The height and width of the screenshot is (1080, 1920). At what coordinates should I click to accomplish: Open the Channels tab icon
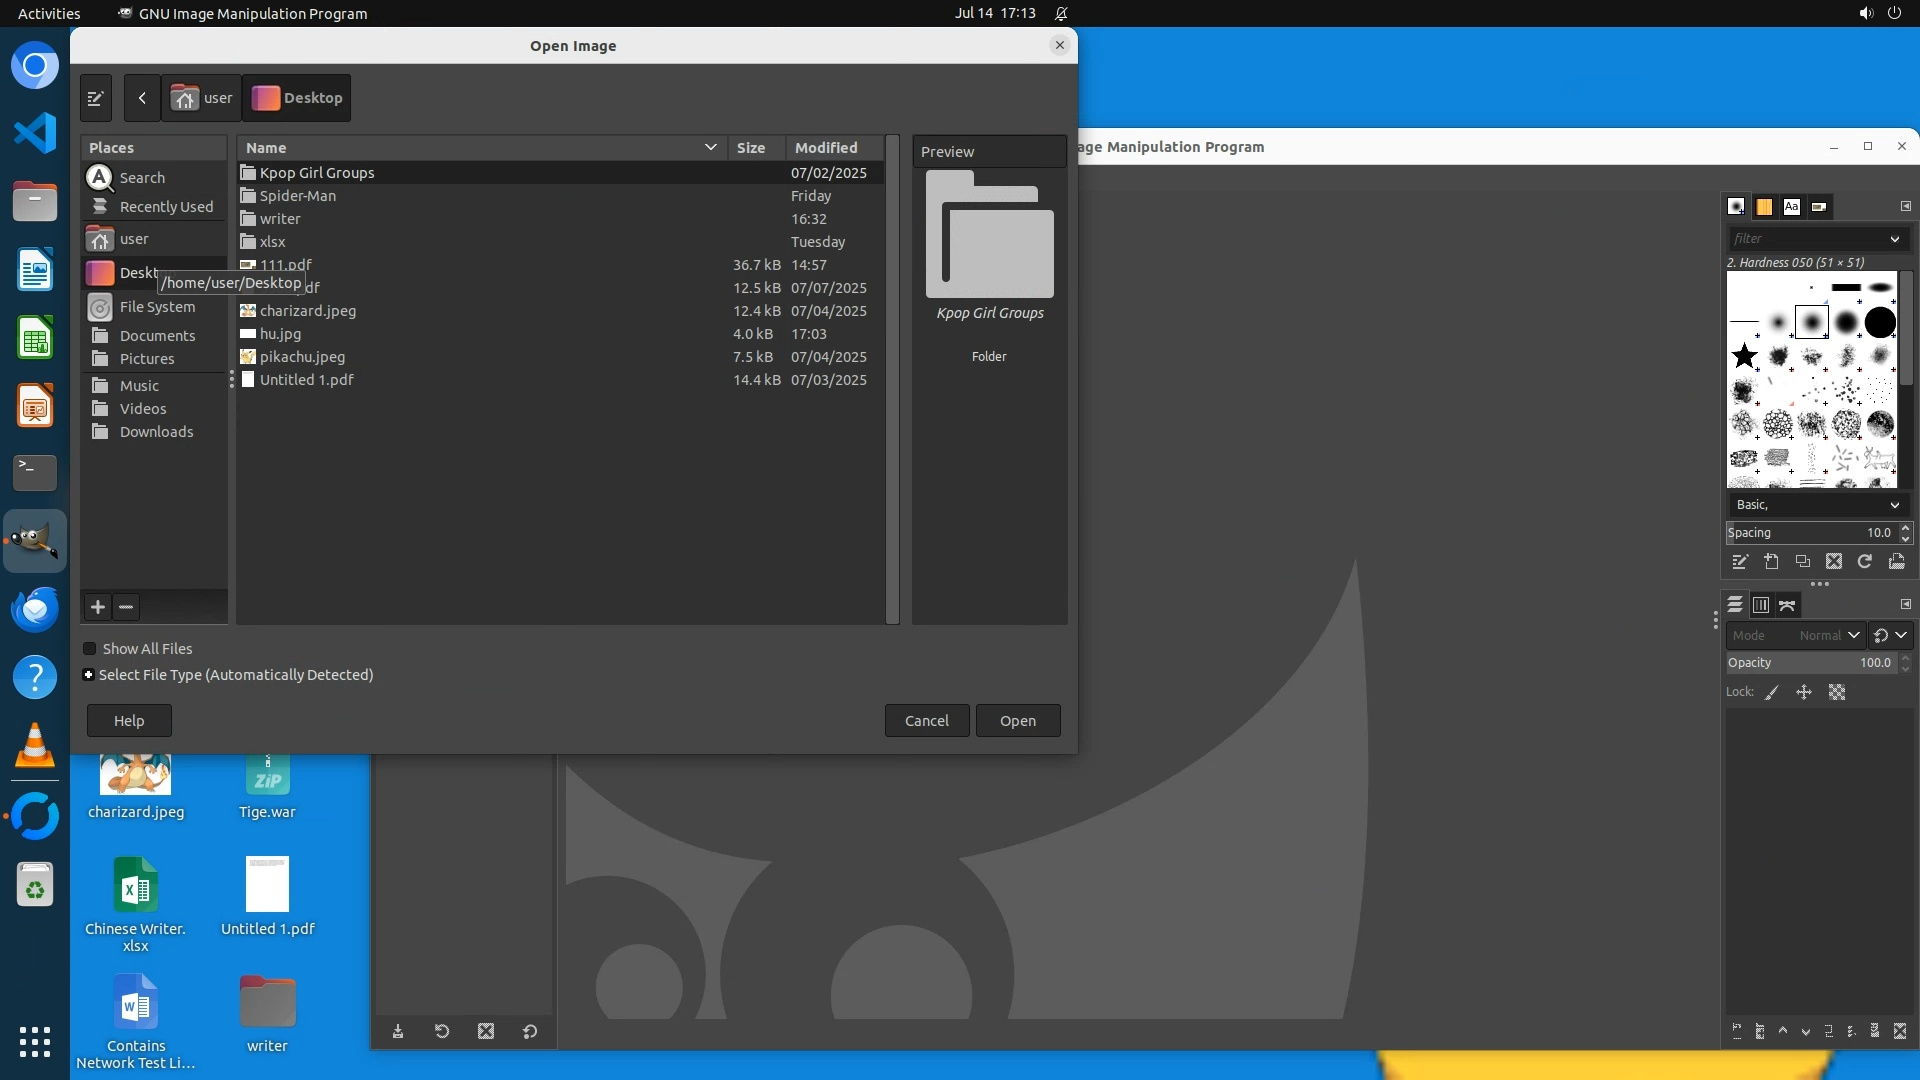pyautogui.click(x=1761, y=605)
